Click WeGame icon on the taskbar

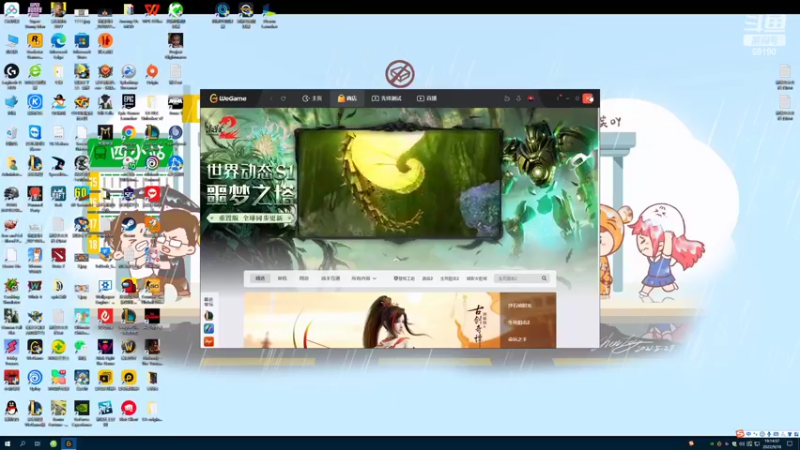(68, 444)
